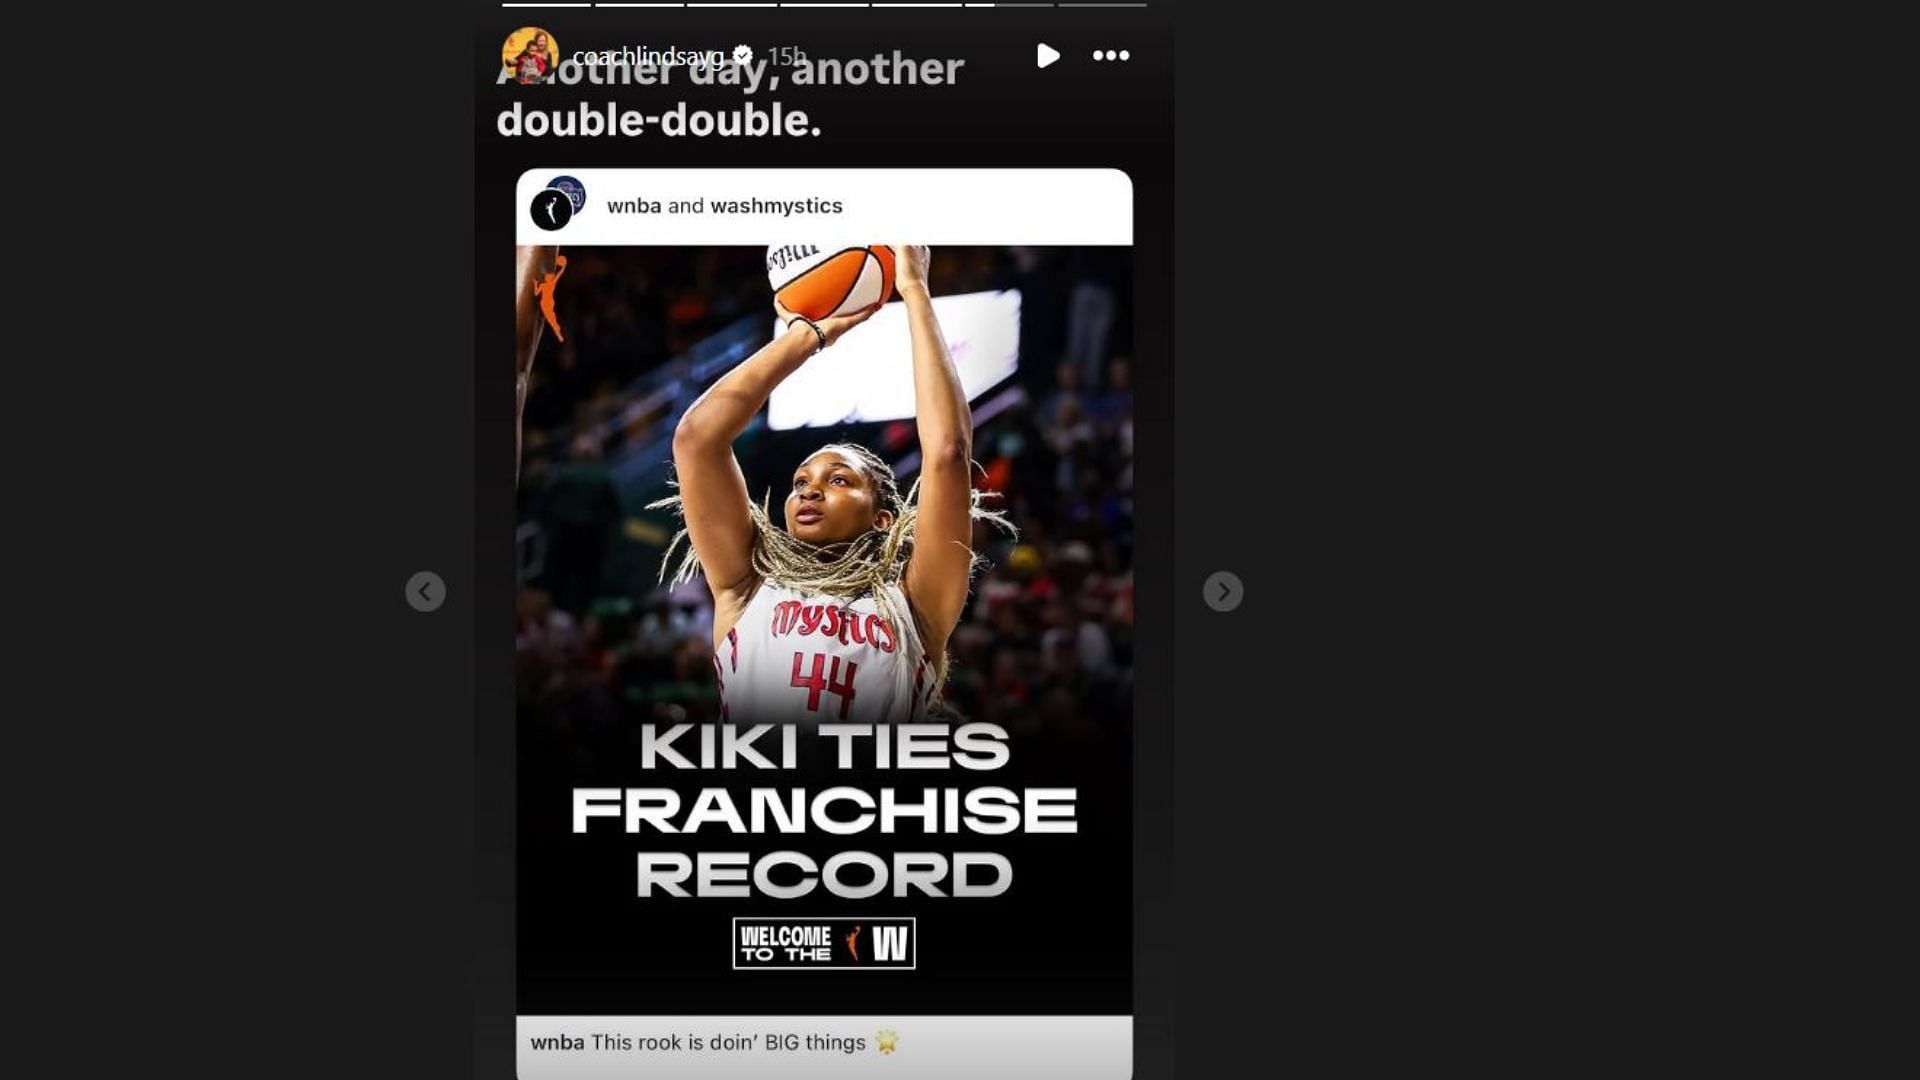Click the partially filled sixth progress segment

1009,5
